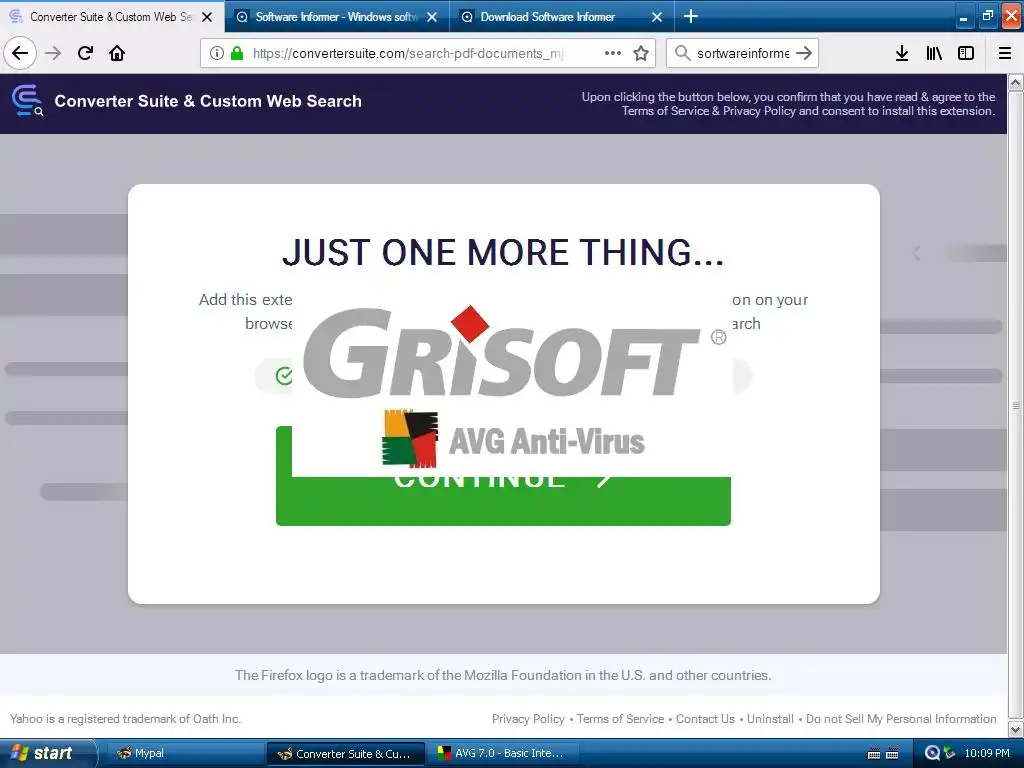Click the restore window button

pyautogui.click(x=987, y=16)
